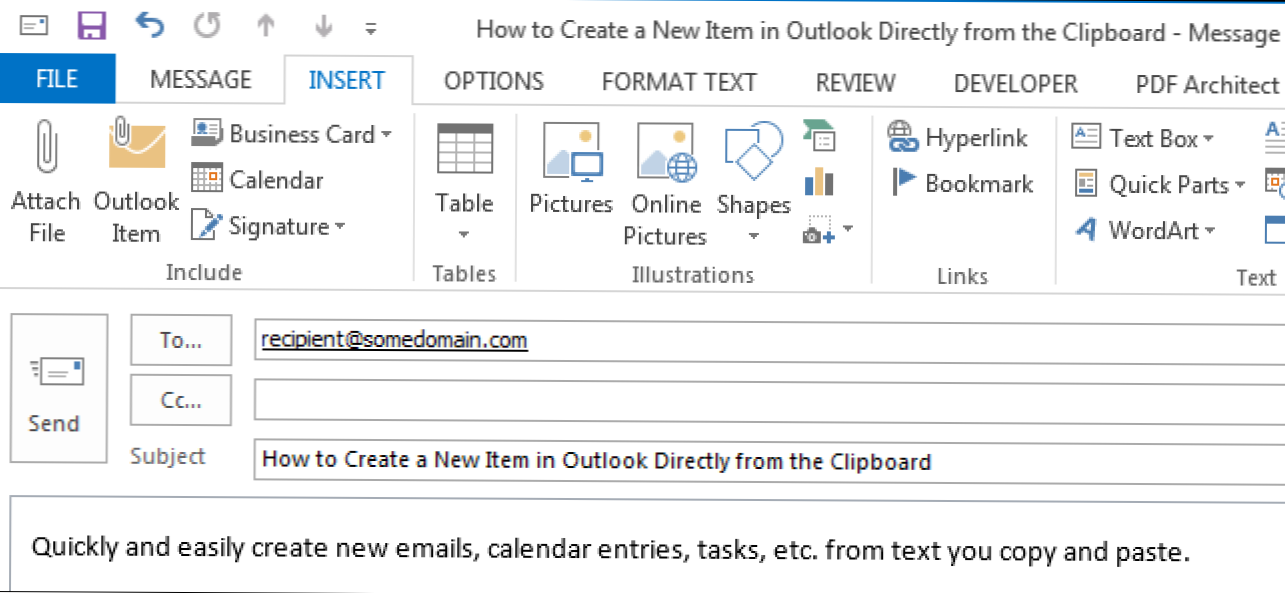Click the Calendar icon in Include group
Viewport: 1285px width, 593px height.
[257, 180]
